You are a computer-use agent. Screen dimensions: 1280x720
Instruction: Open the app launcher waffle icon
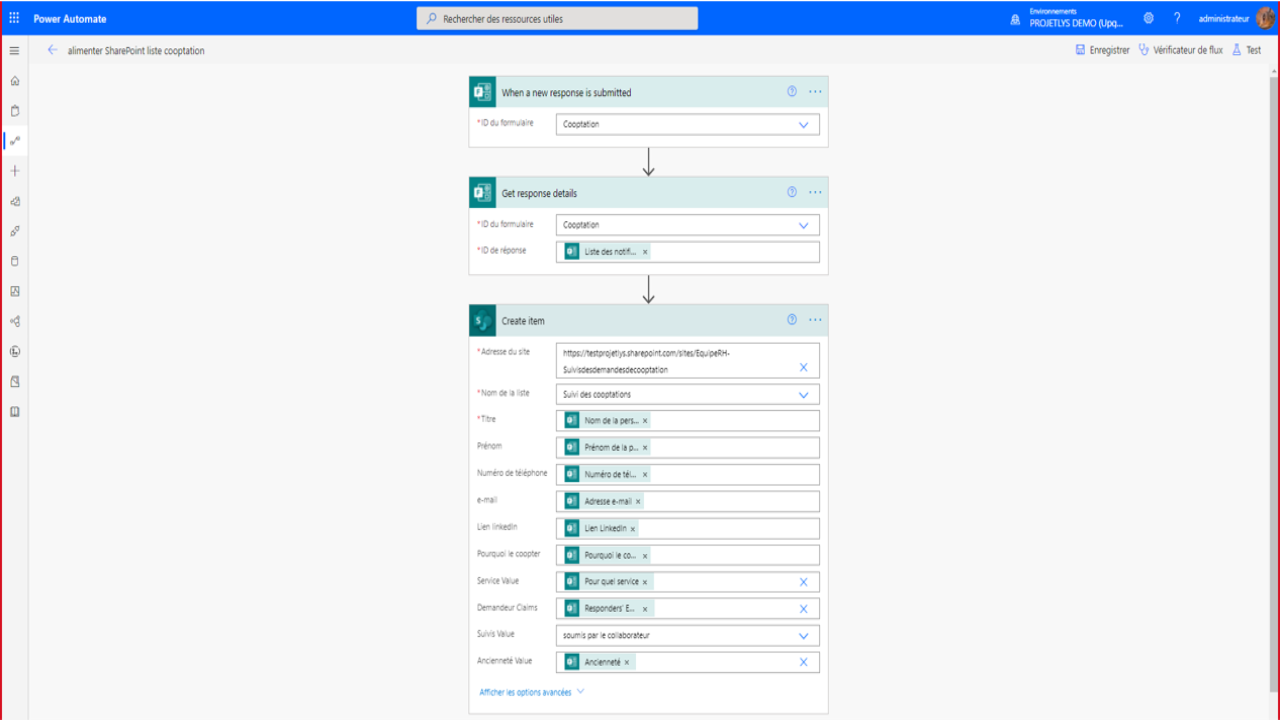point(14,18)
